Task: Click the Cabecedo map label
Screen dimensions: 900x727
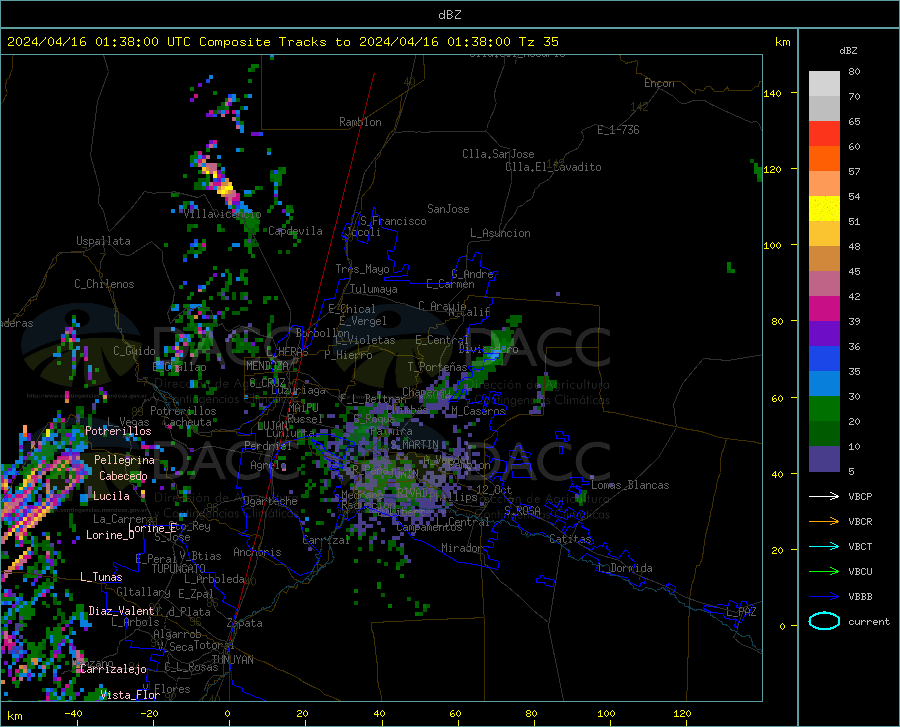Action: tap(123, 476)
